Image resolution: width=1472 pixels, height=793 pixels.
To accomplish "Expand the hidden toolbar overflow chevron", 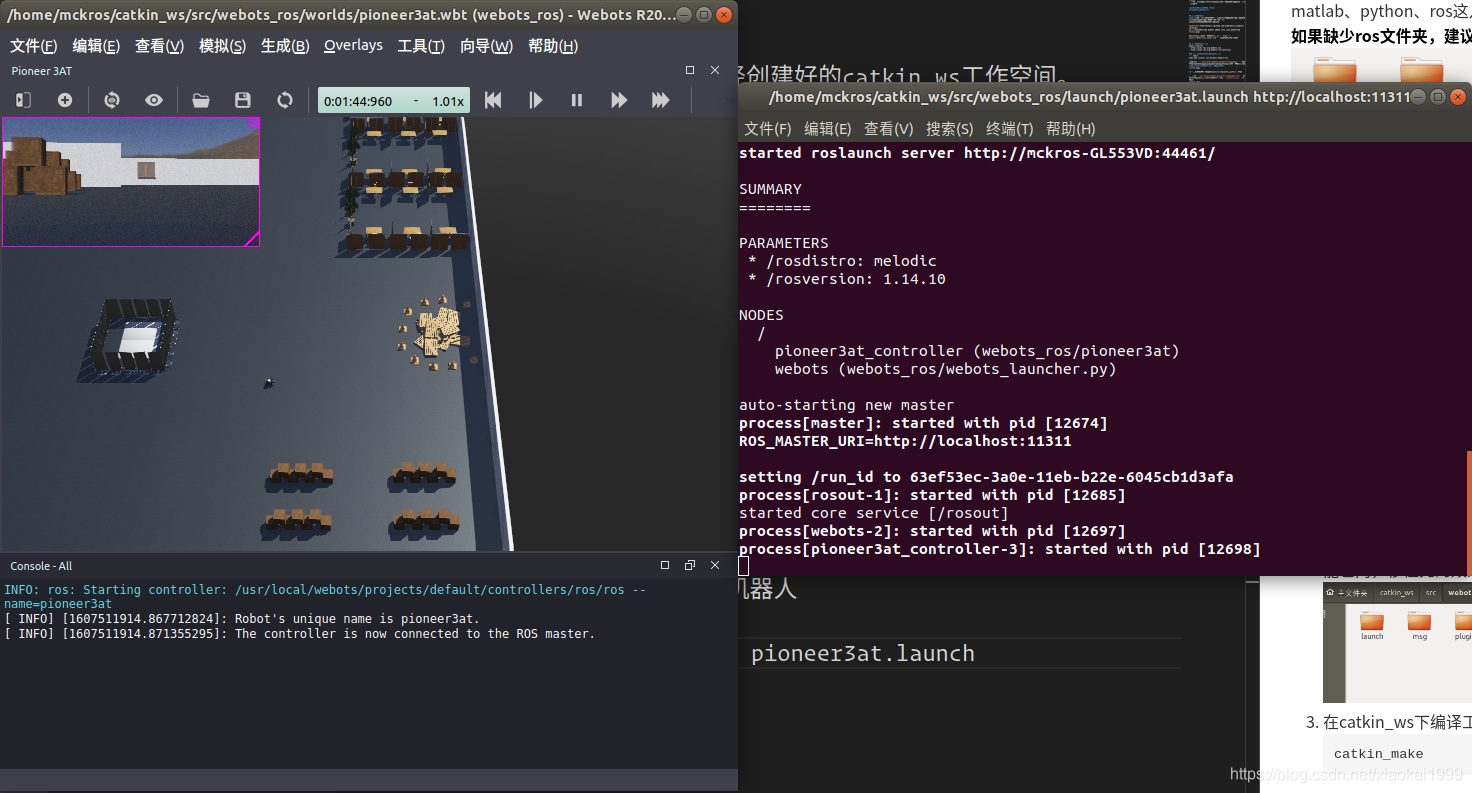I will (730, 100).
